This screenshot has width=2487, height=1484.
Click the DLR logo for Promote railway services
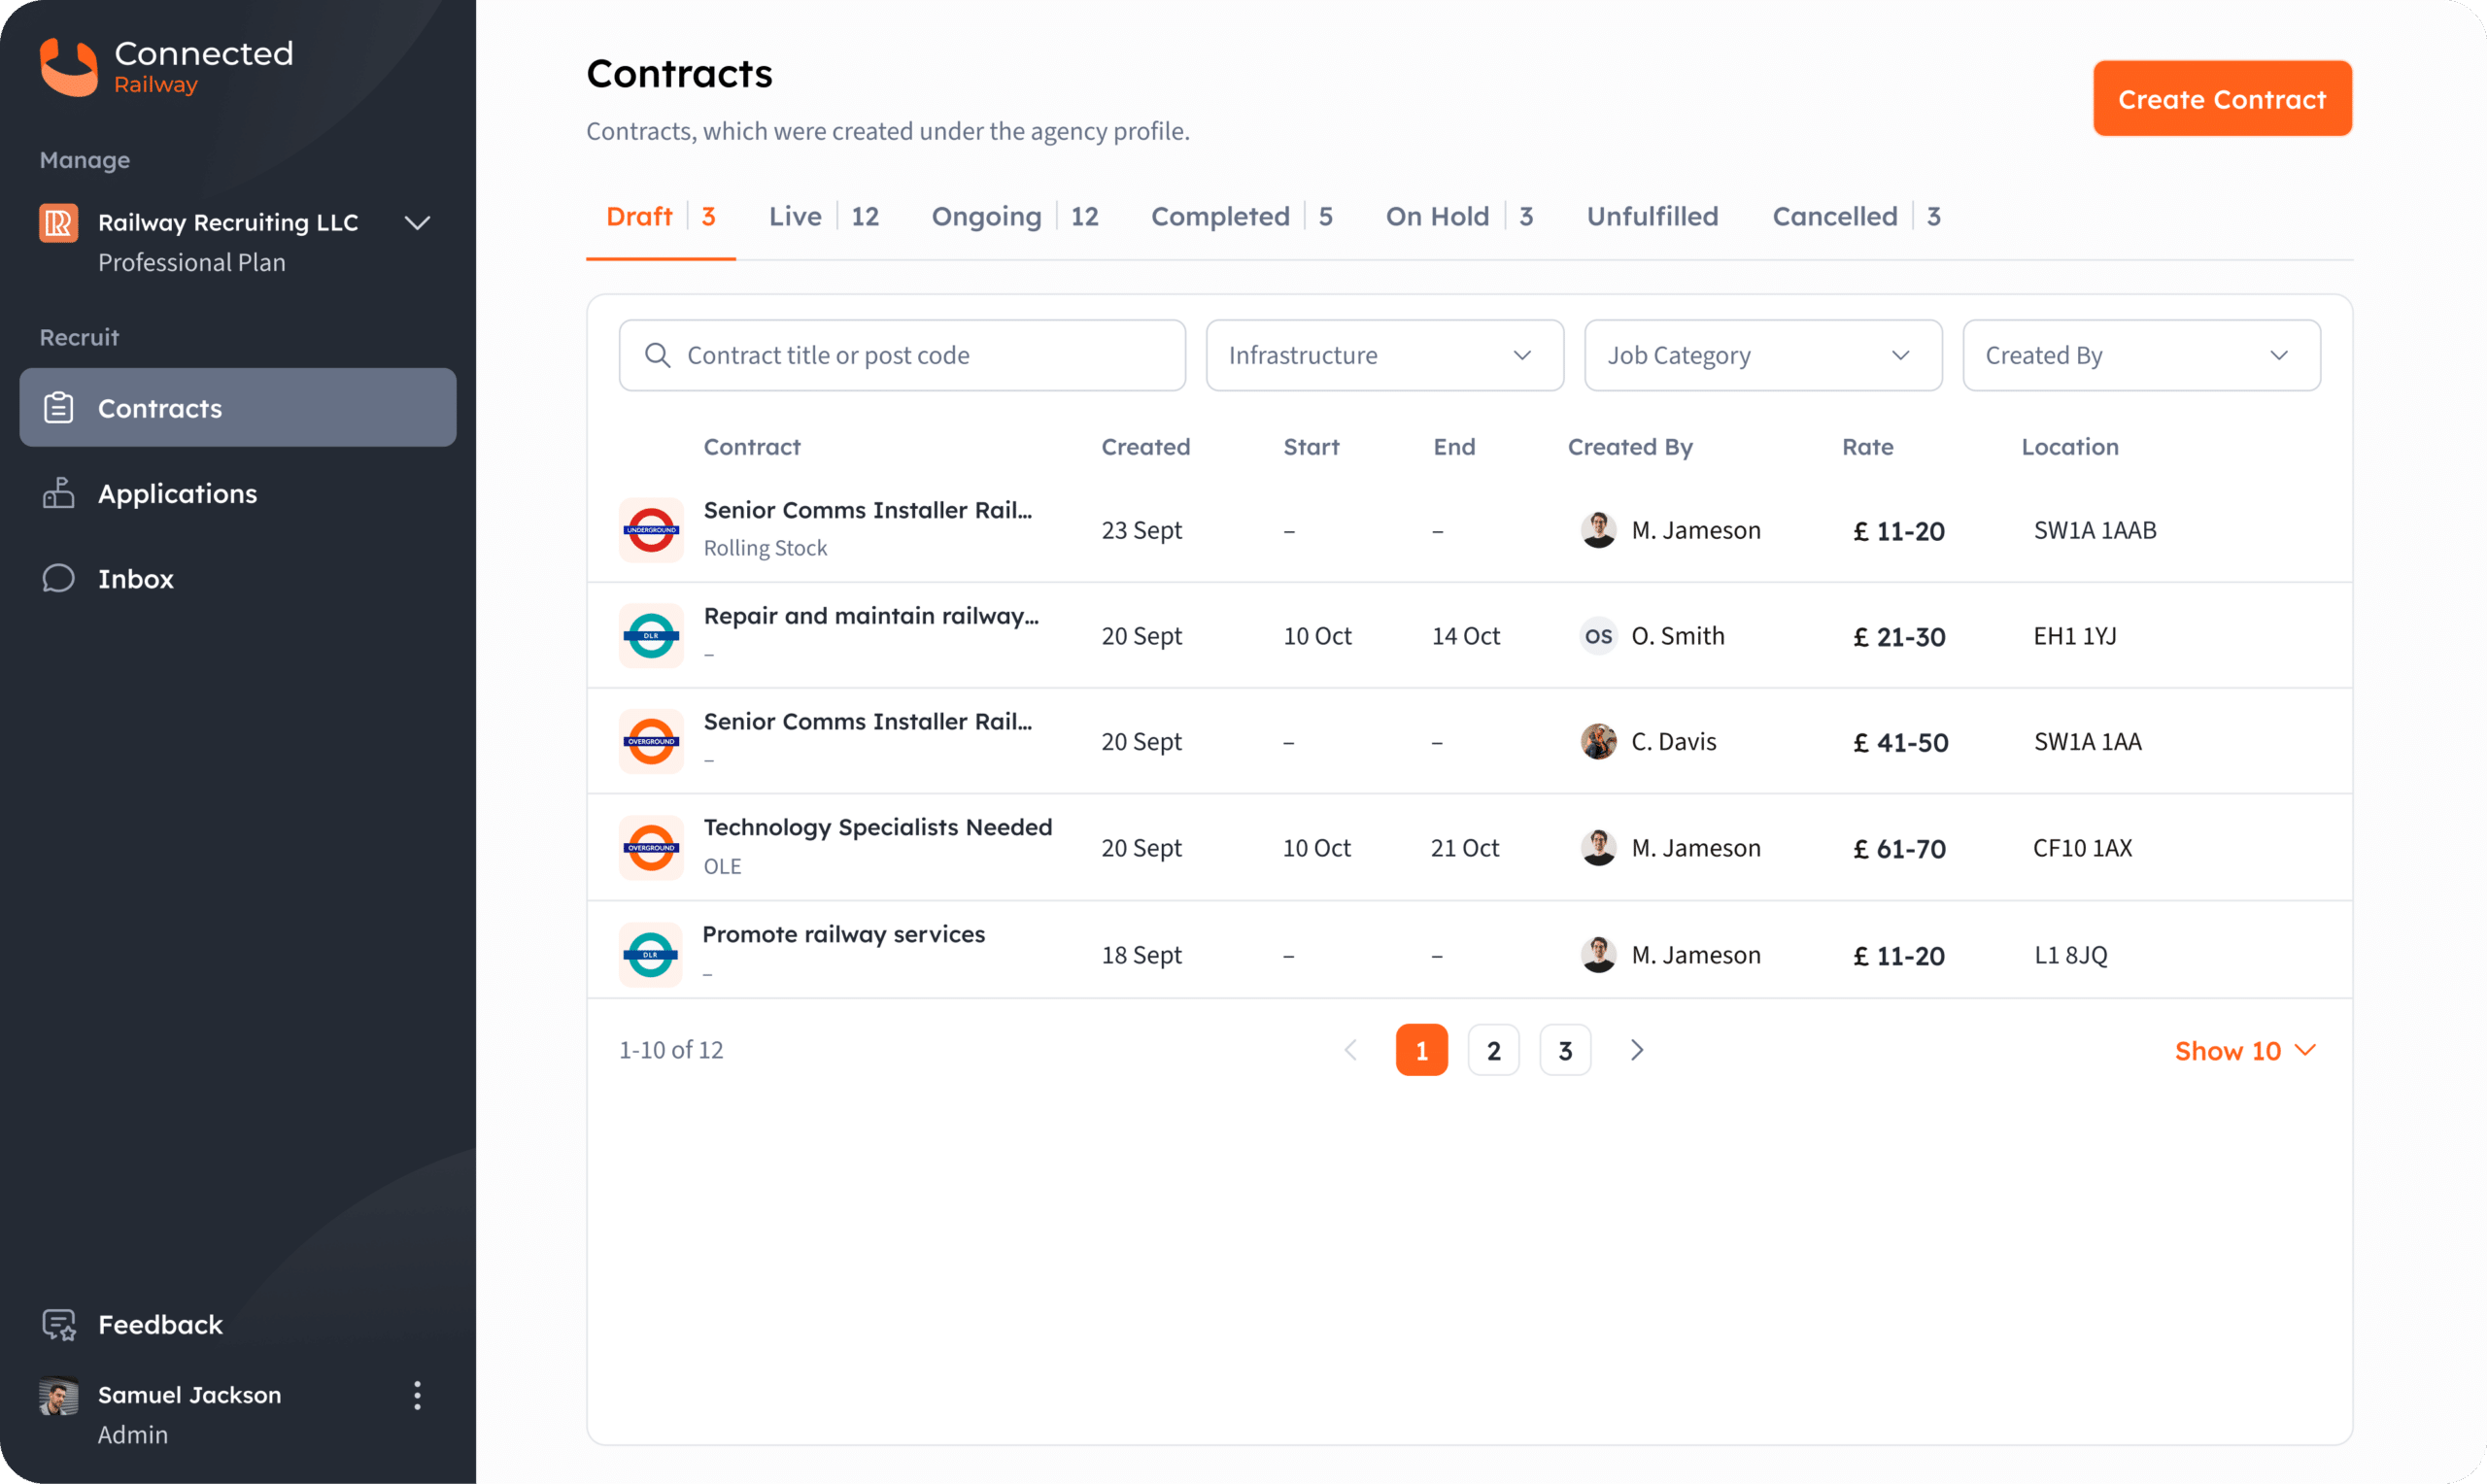[x=651, y=954]
